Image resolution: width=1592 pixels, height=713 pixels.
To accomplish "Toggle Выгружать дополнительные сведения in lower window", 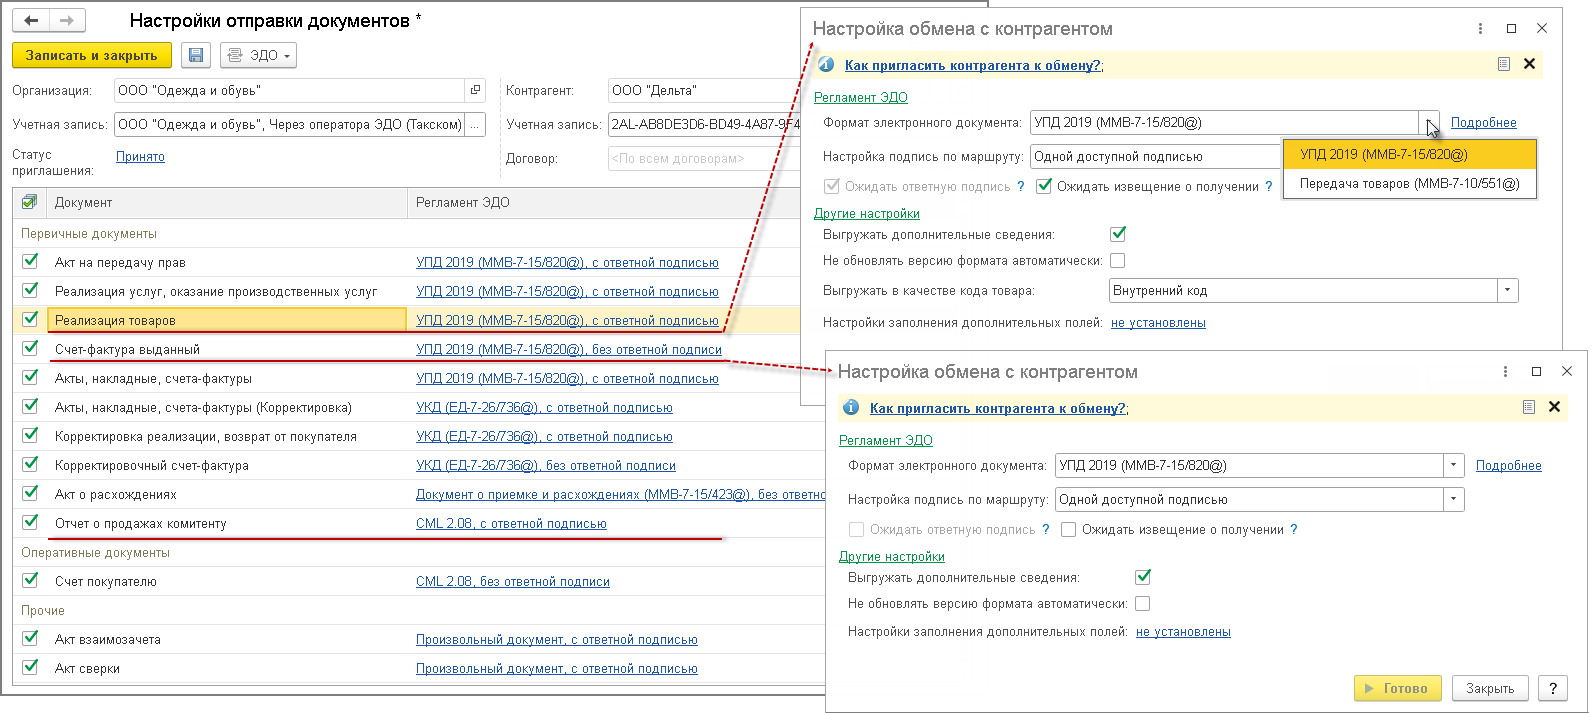I will tap(1143, 577).
